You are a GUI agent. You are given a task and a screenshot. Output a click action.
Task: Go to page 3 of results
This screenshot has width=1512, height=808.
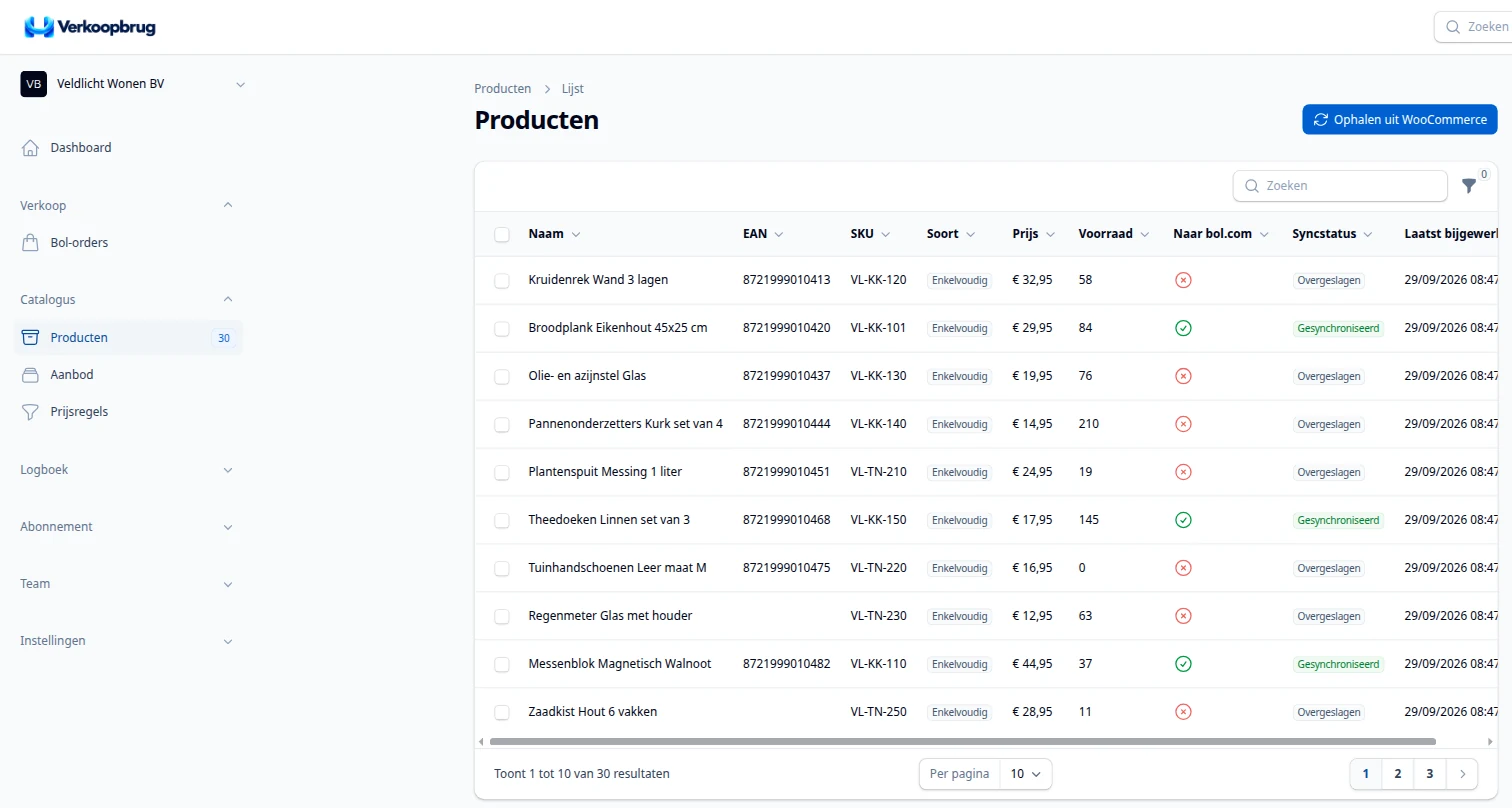click(1430, 774)
